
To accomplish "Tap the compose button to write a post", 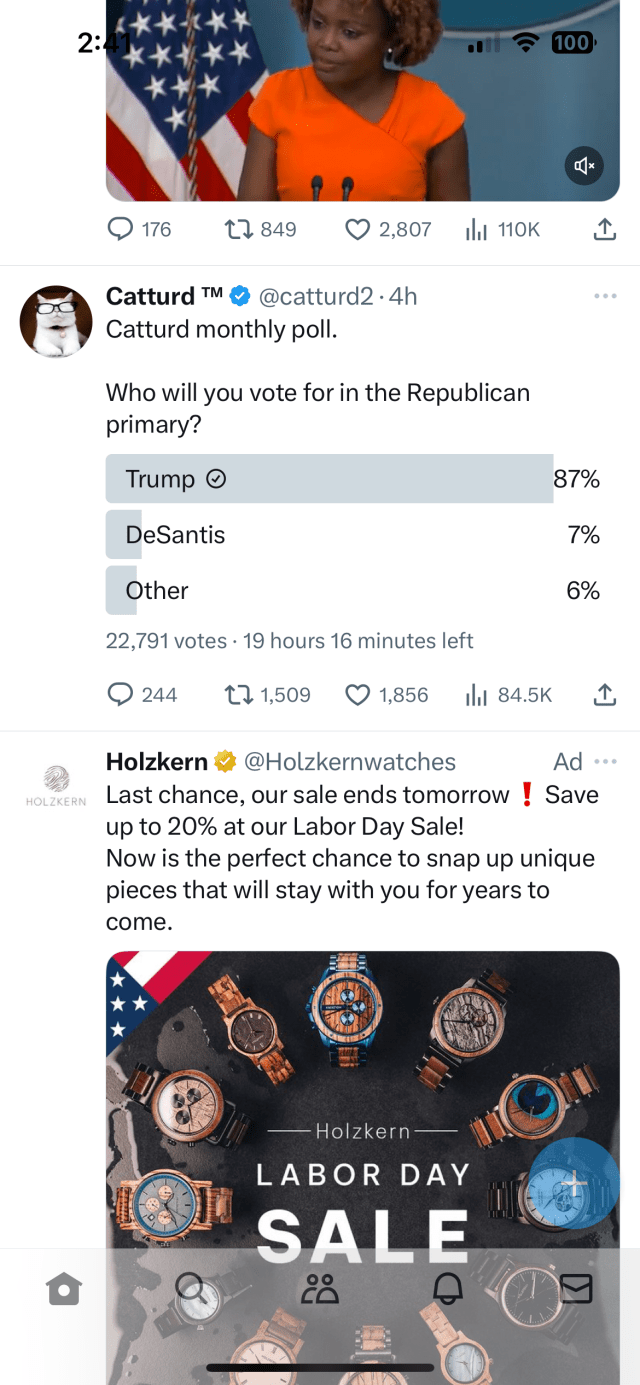I will 573,1182.
